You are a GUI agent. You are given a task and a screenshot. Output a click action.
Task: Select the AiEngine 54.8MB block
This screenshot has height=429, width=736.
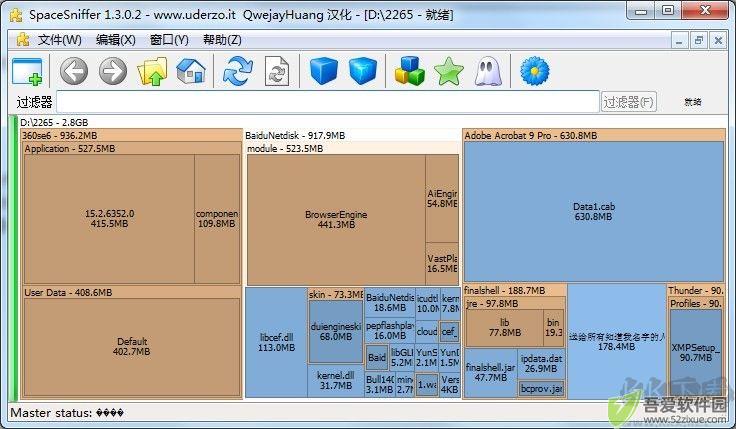(442, 199)
